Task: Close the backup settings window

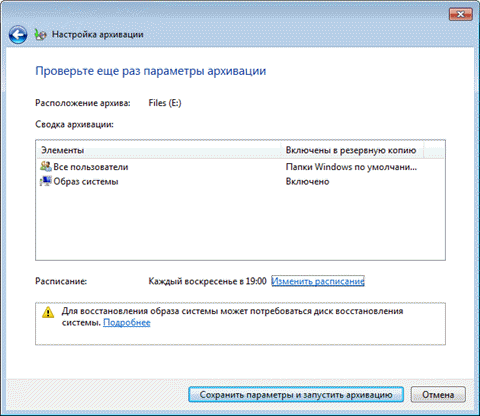Action: [460, 14]
